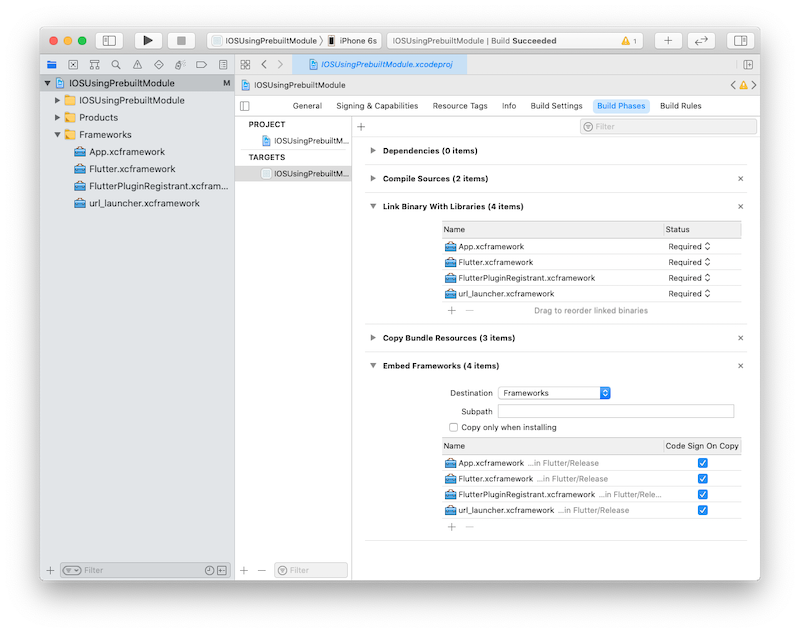Switch to Signing & Capabilities tab
800x633 pixels.
[377, 106]
